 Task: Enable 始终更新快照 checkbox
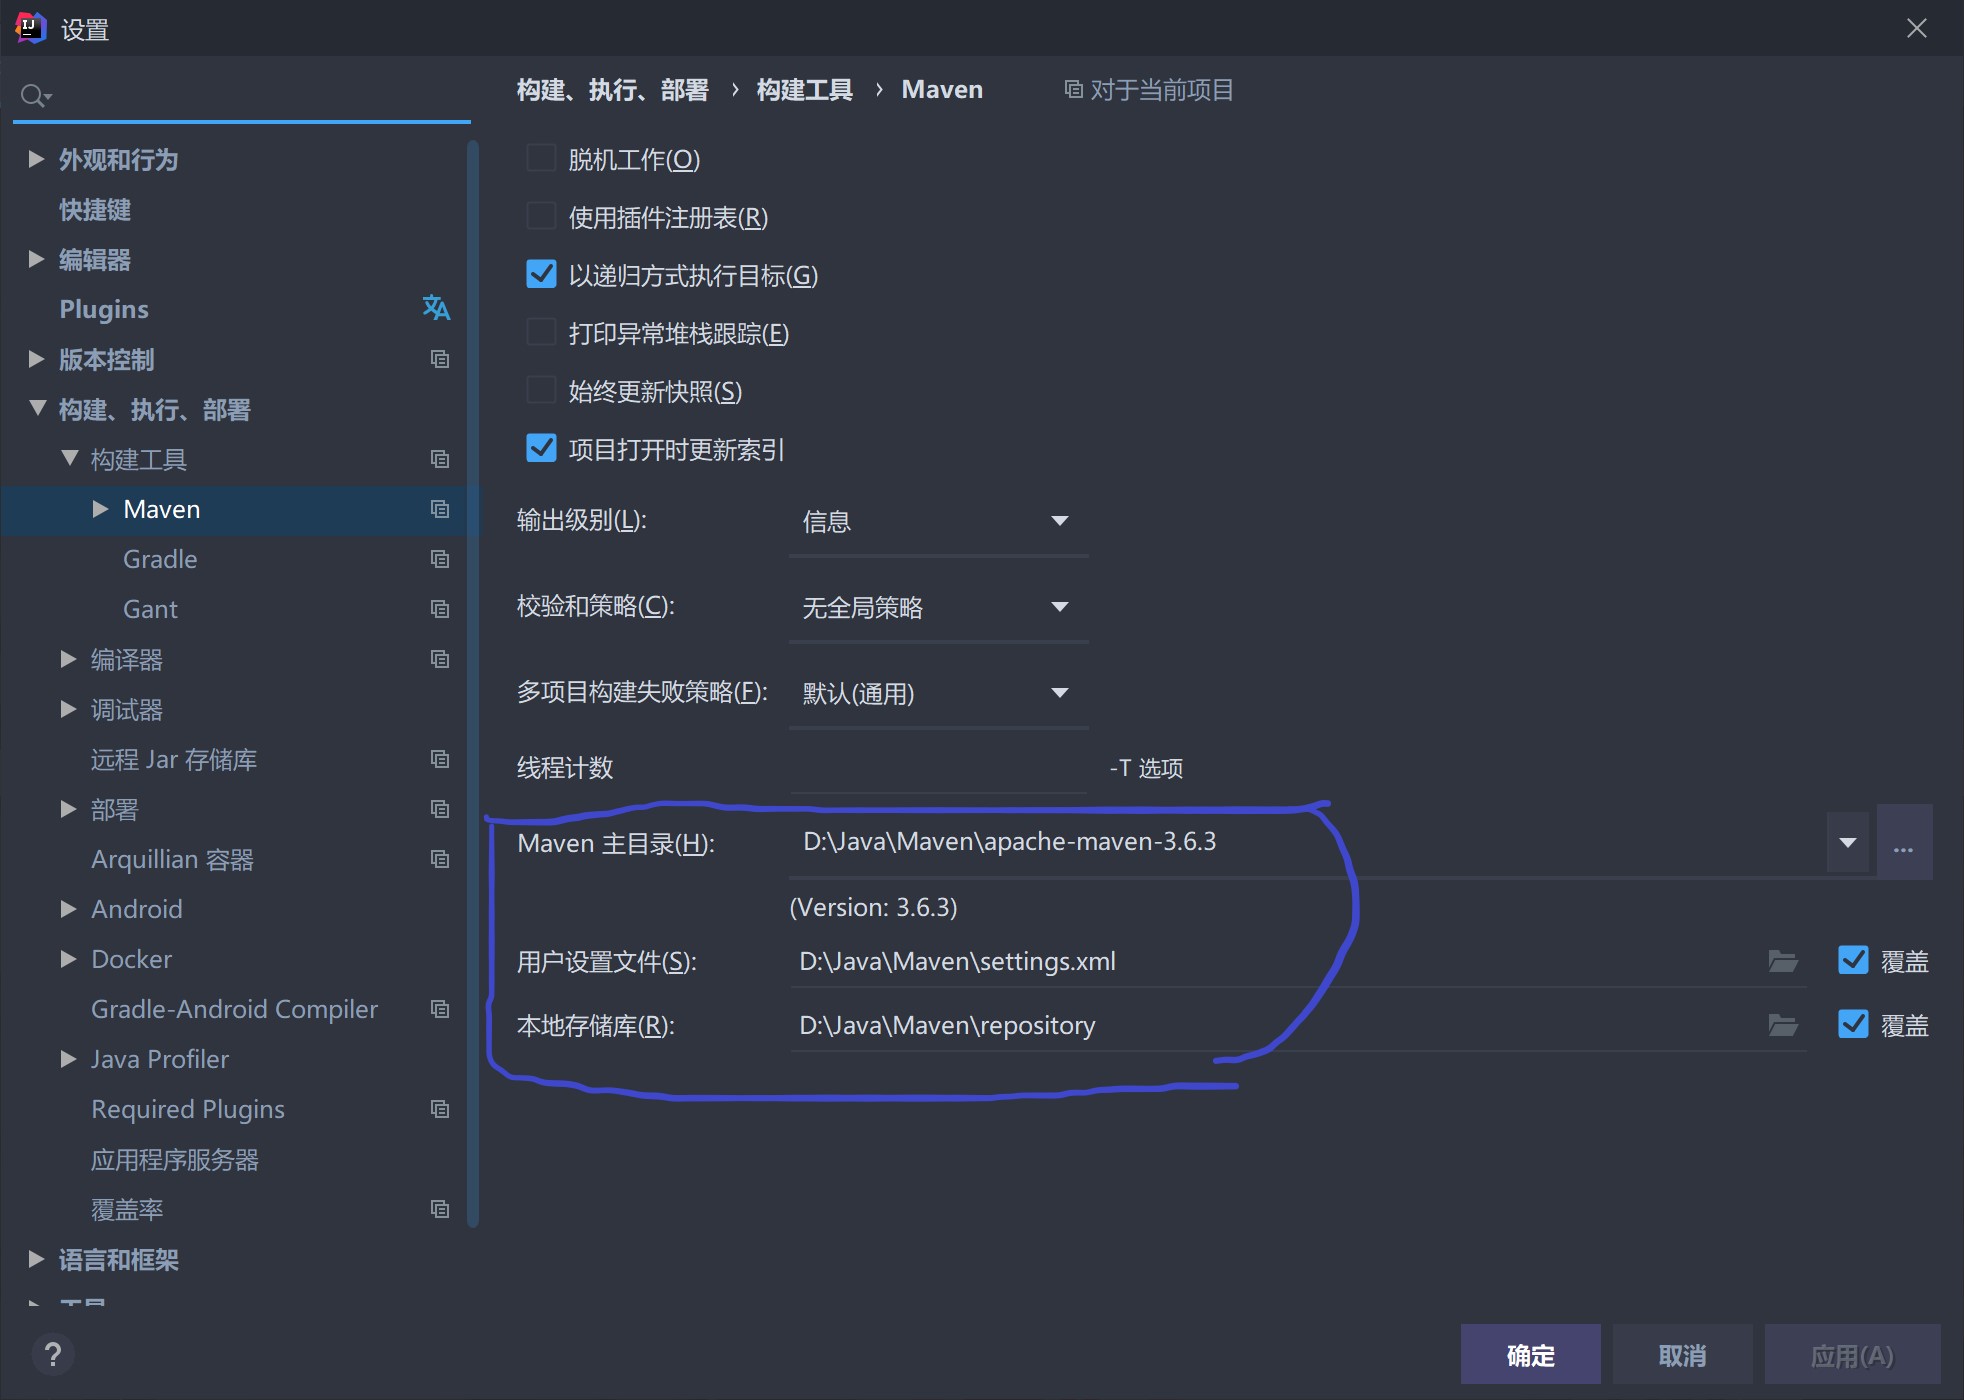541,390
